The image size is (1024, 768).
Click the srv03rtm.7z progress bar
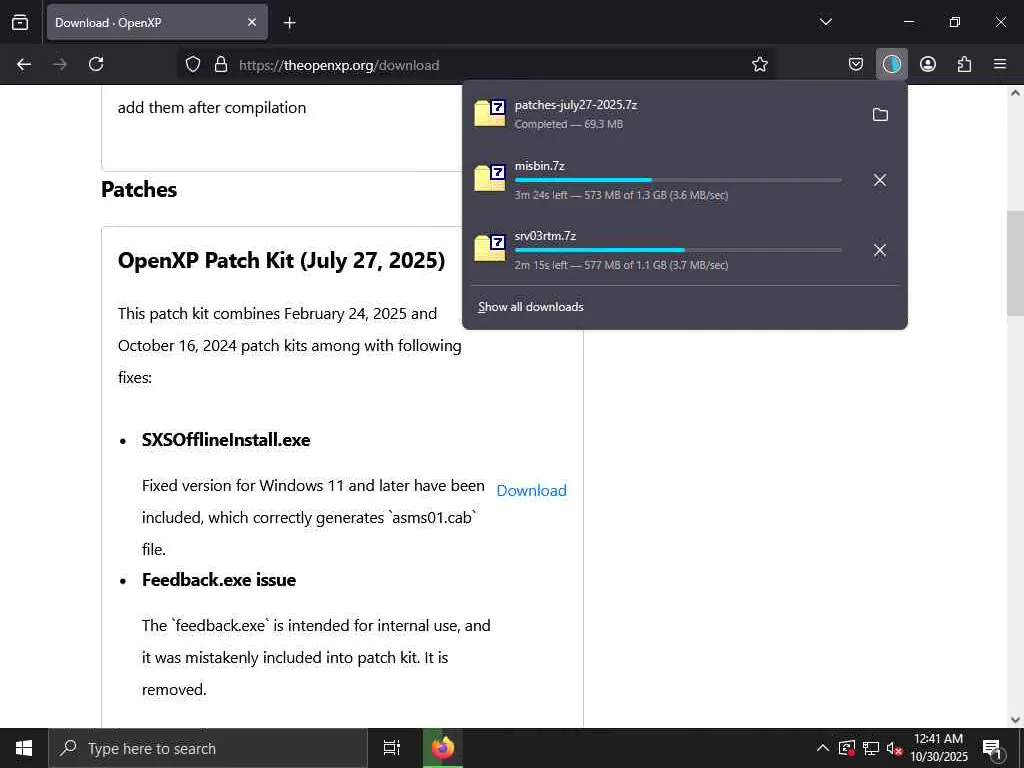678,249
